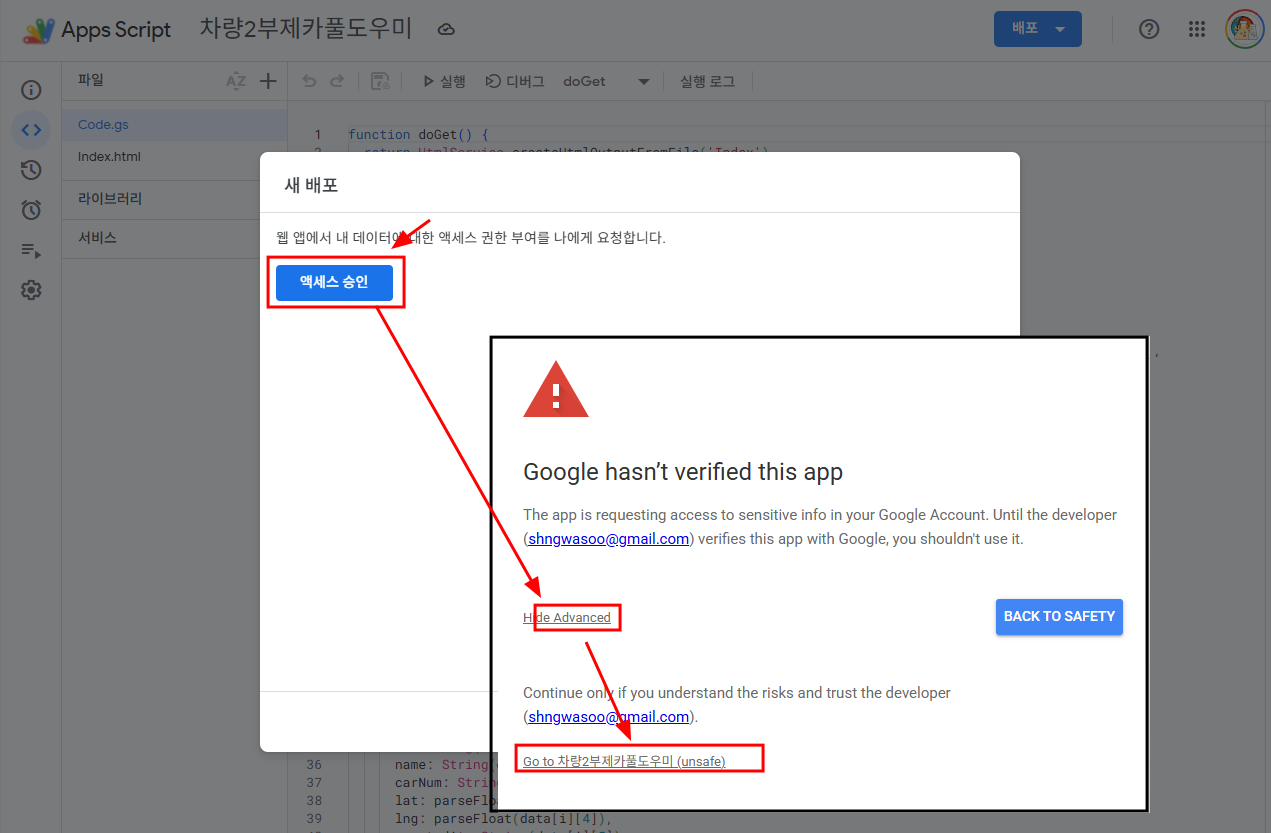
Task: Click the 새 배포 dialog title
Action: (x=312, y=185)
